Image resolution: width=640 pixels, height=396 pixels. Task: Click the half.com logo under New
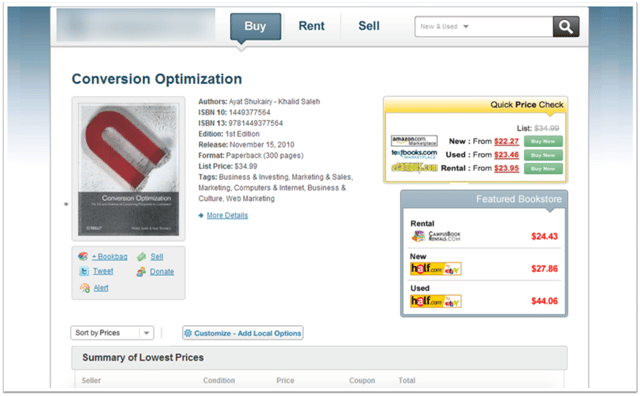pos(436,269)
